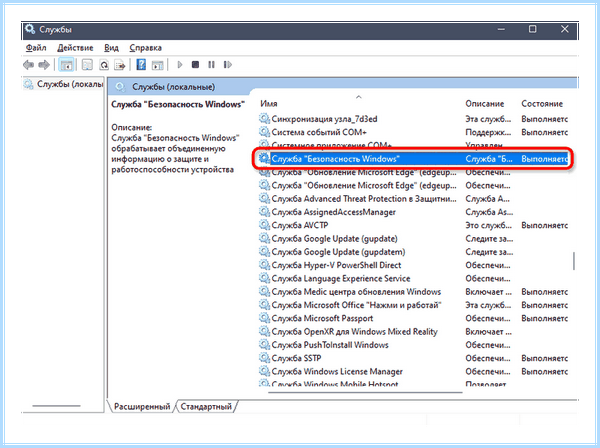Click gear icon of Служба Windows License Manager
Screen dimensions: 600x448
[264, 371]
